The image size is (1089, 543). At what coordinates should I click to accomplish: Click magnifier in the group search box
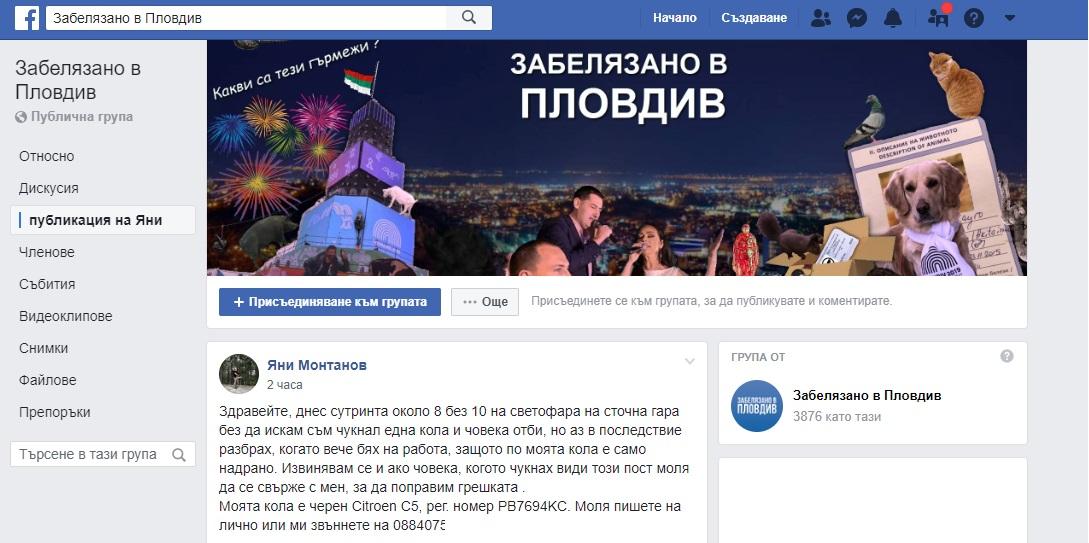(178, 455)
